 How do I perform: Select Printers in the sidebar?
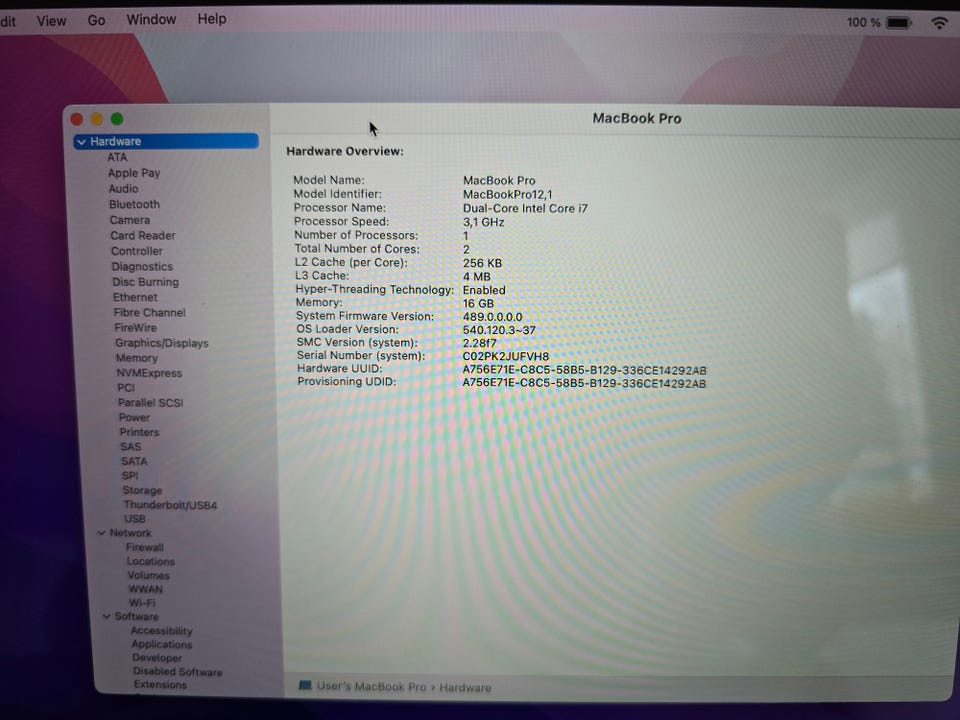point(140,432)
